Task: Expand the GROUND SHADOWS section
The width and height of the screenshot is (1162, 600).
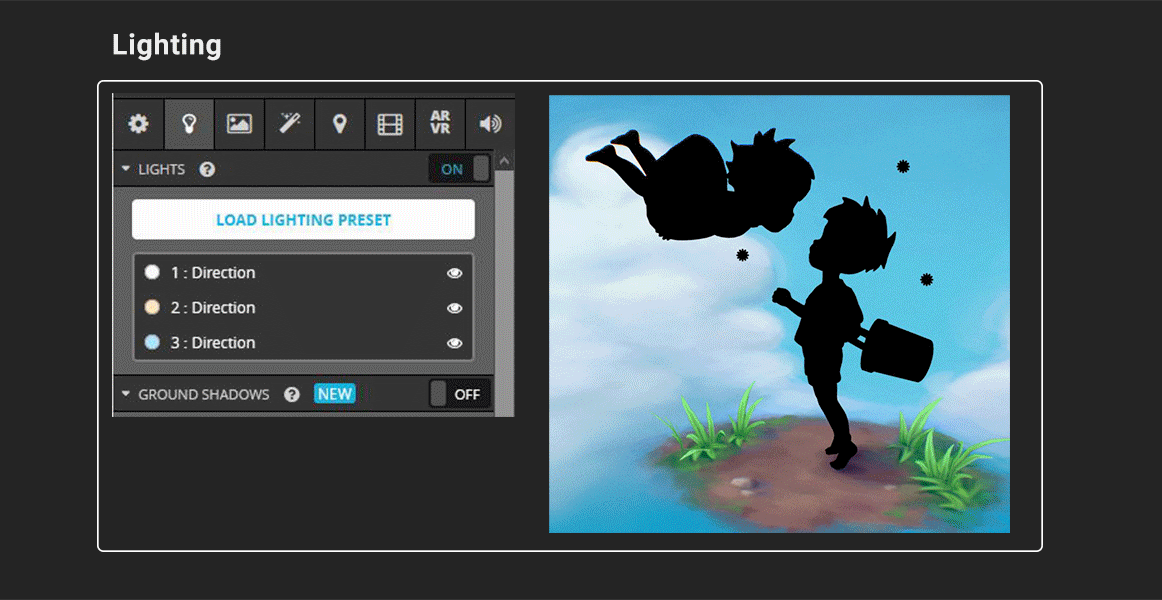Action: coord(126,393)
